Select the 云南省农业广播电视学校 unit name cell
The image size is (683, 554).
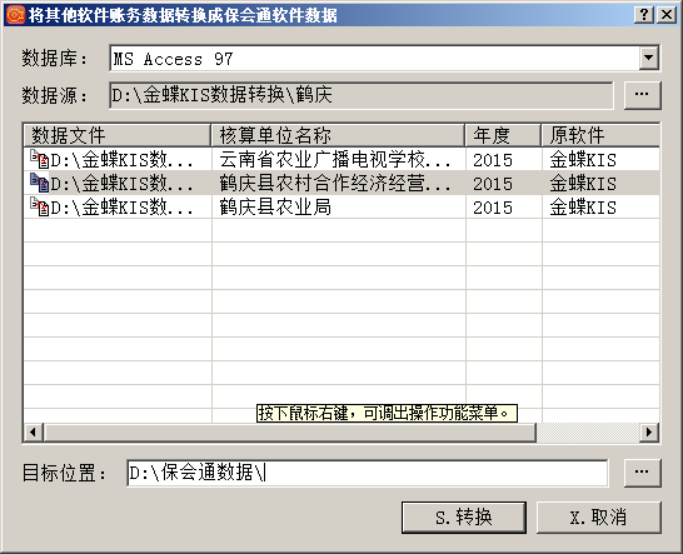(337, 159)
